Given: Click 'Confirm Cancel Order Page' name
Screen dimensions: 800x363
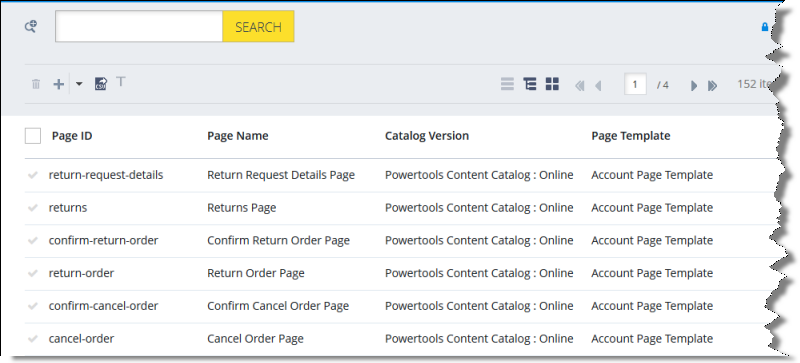Looking at the screenshot, I should point(278,306).
